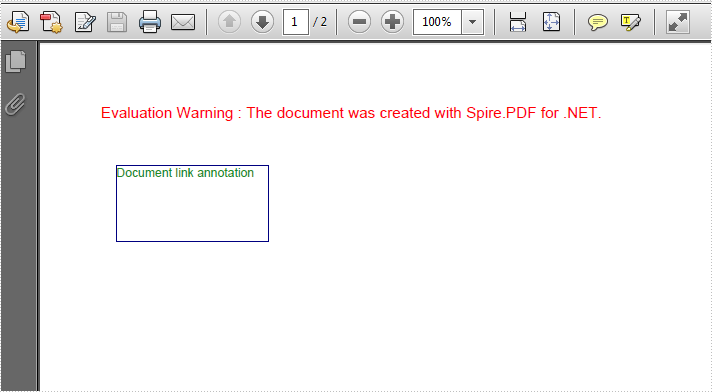Open the Page Thumbnails panel
The image size is (712, 392).
click(x=16, y=61)
